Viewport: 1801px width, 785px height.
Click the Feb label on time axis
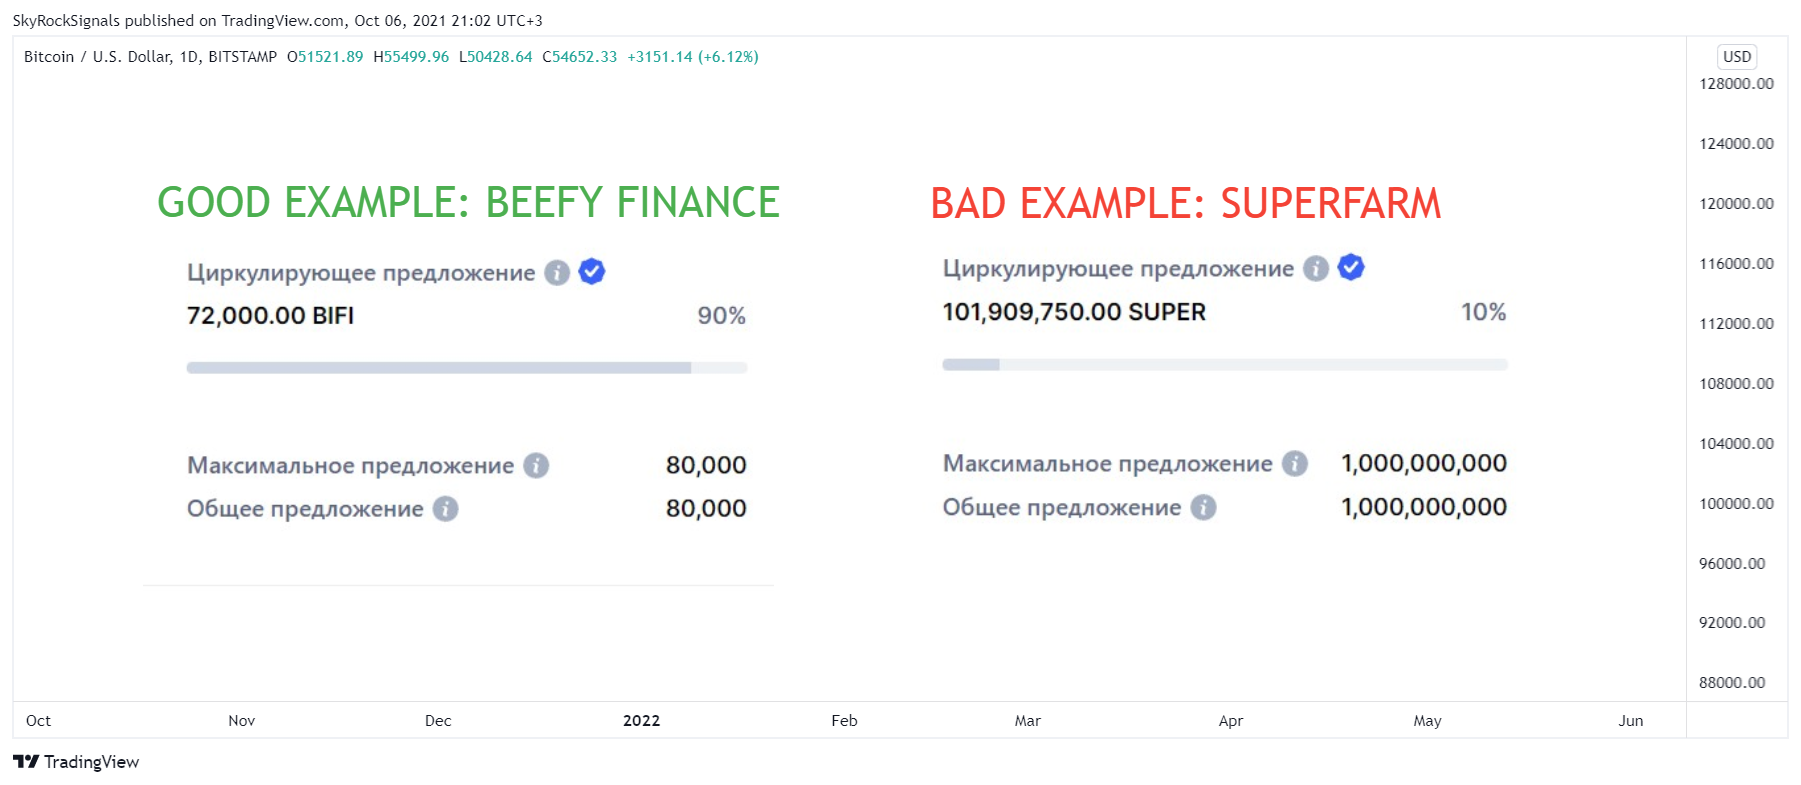click(x=845, y=721)
